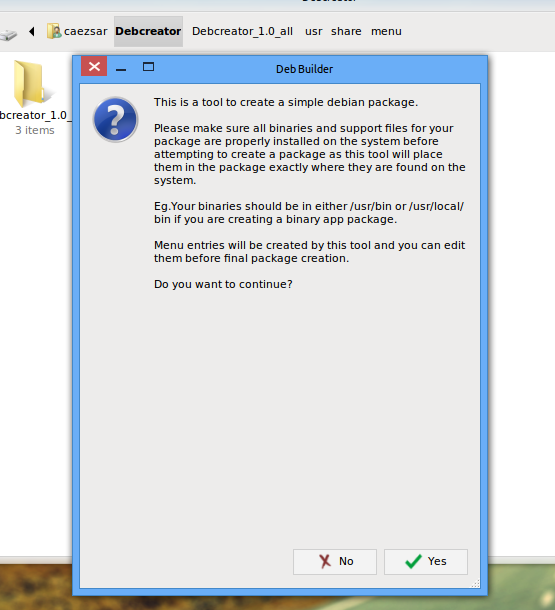The image size is (555, 610).
Task: Minimize the Deb Builder window
Action: coord(121,69)
